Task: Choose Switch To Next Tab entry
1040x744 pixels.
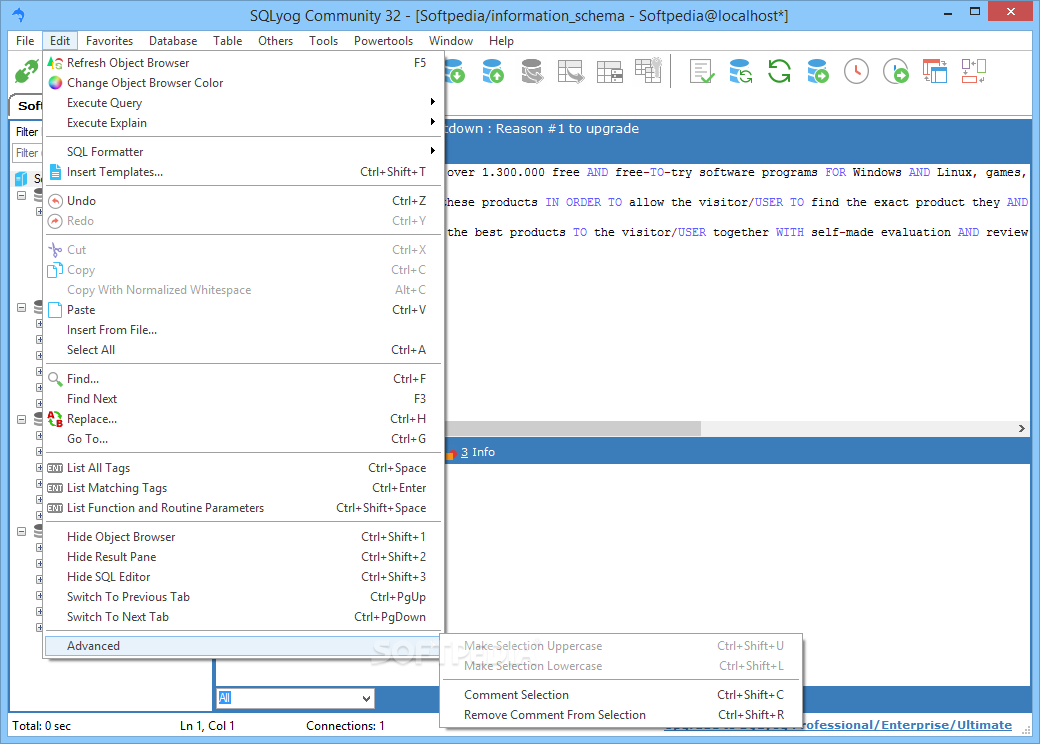Action: (x=243, y=617)
